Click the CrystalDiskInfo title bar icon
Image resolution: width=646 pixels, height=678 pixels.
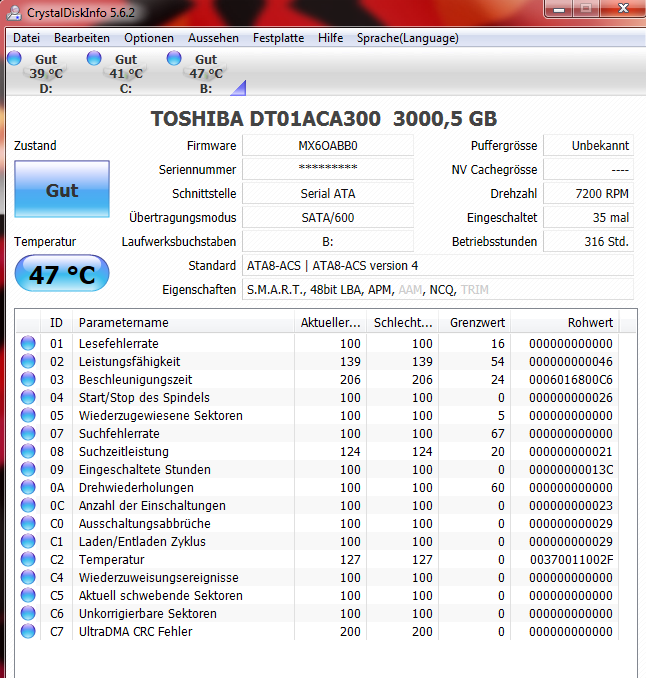click(x=14, y=13)
